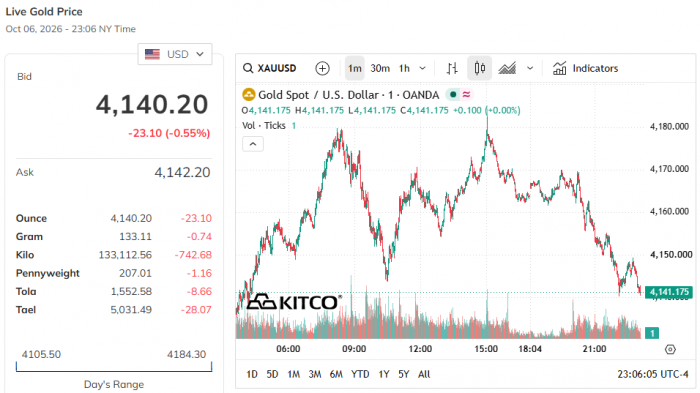Image resolution: width=700 pixels, height=393 pixels.
Task: Switch to the 30m interval
Action: pos(380,68)
